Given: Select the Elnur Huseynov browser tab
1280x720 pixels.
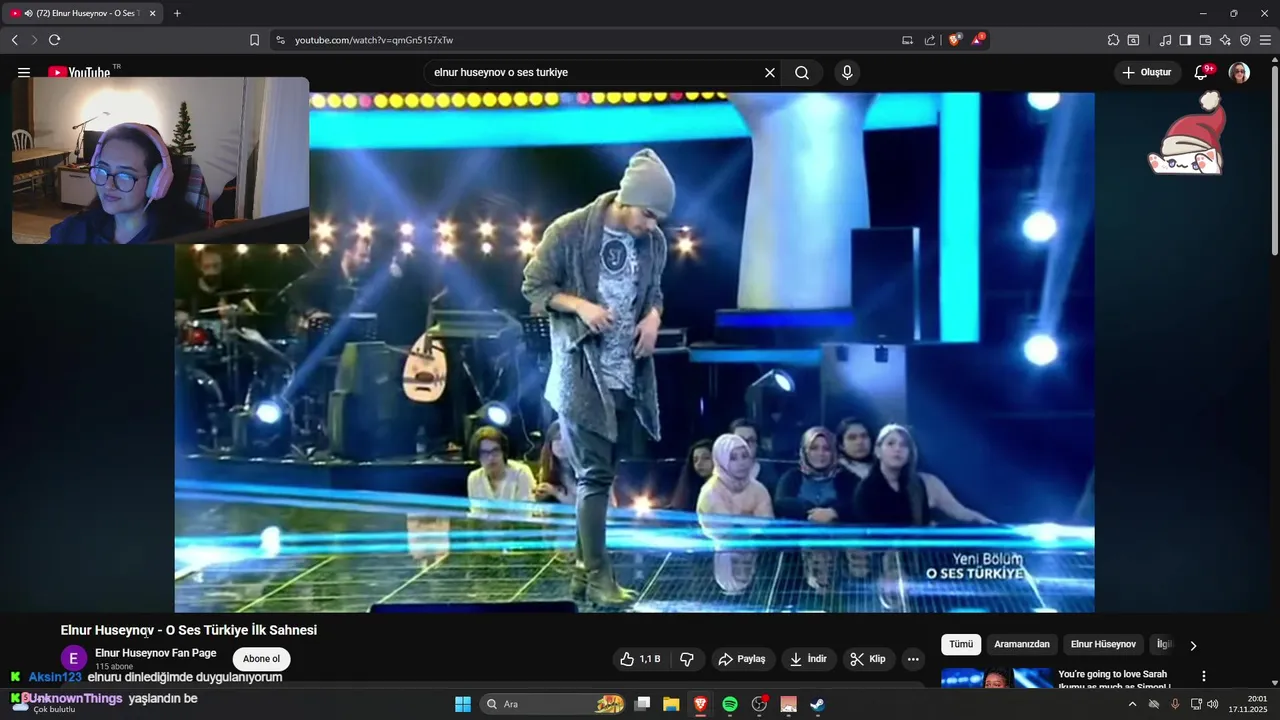Looking at the screenshot, I should (83, 13).
